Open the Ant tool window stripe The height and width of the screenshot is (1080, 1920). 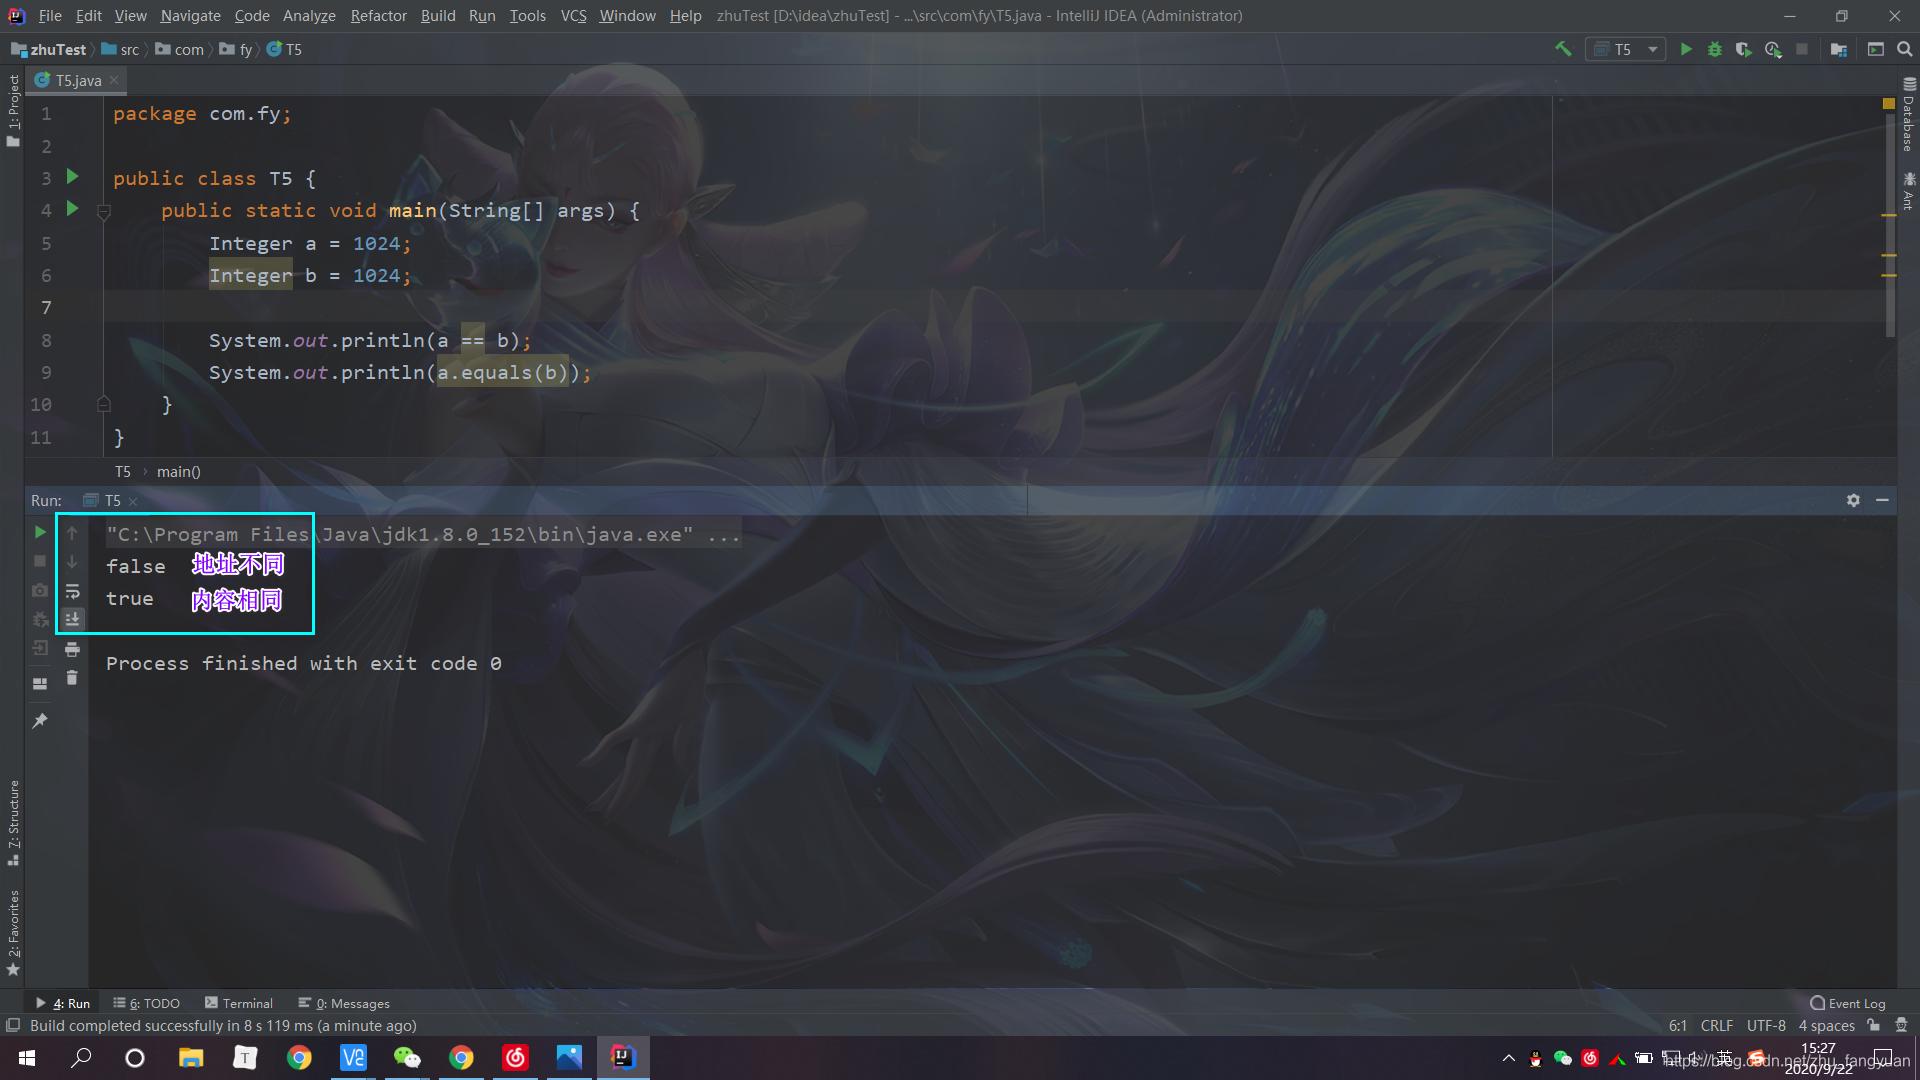(x=1909, y=191)
